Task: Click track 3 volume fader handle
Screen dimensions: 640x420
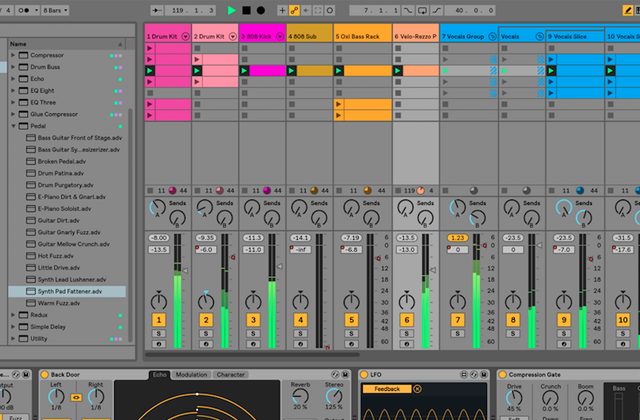Action: click(280, 267)
